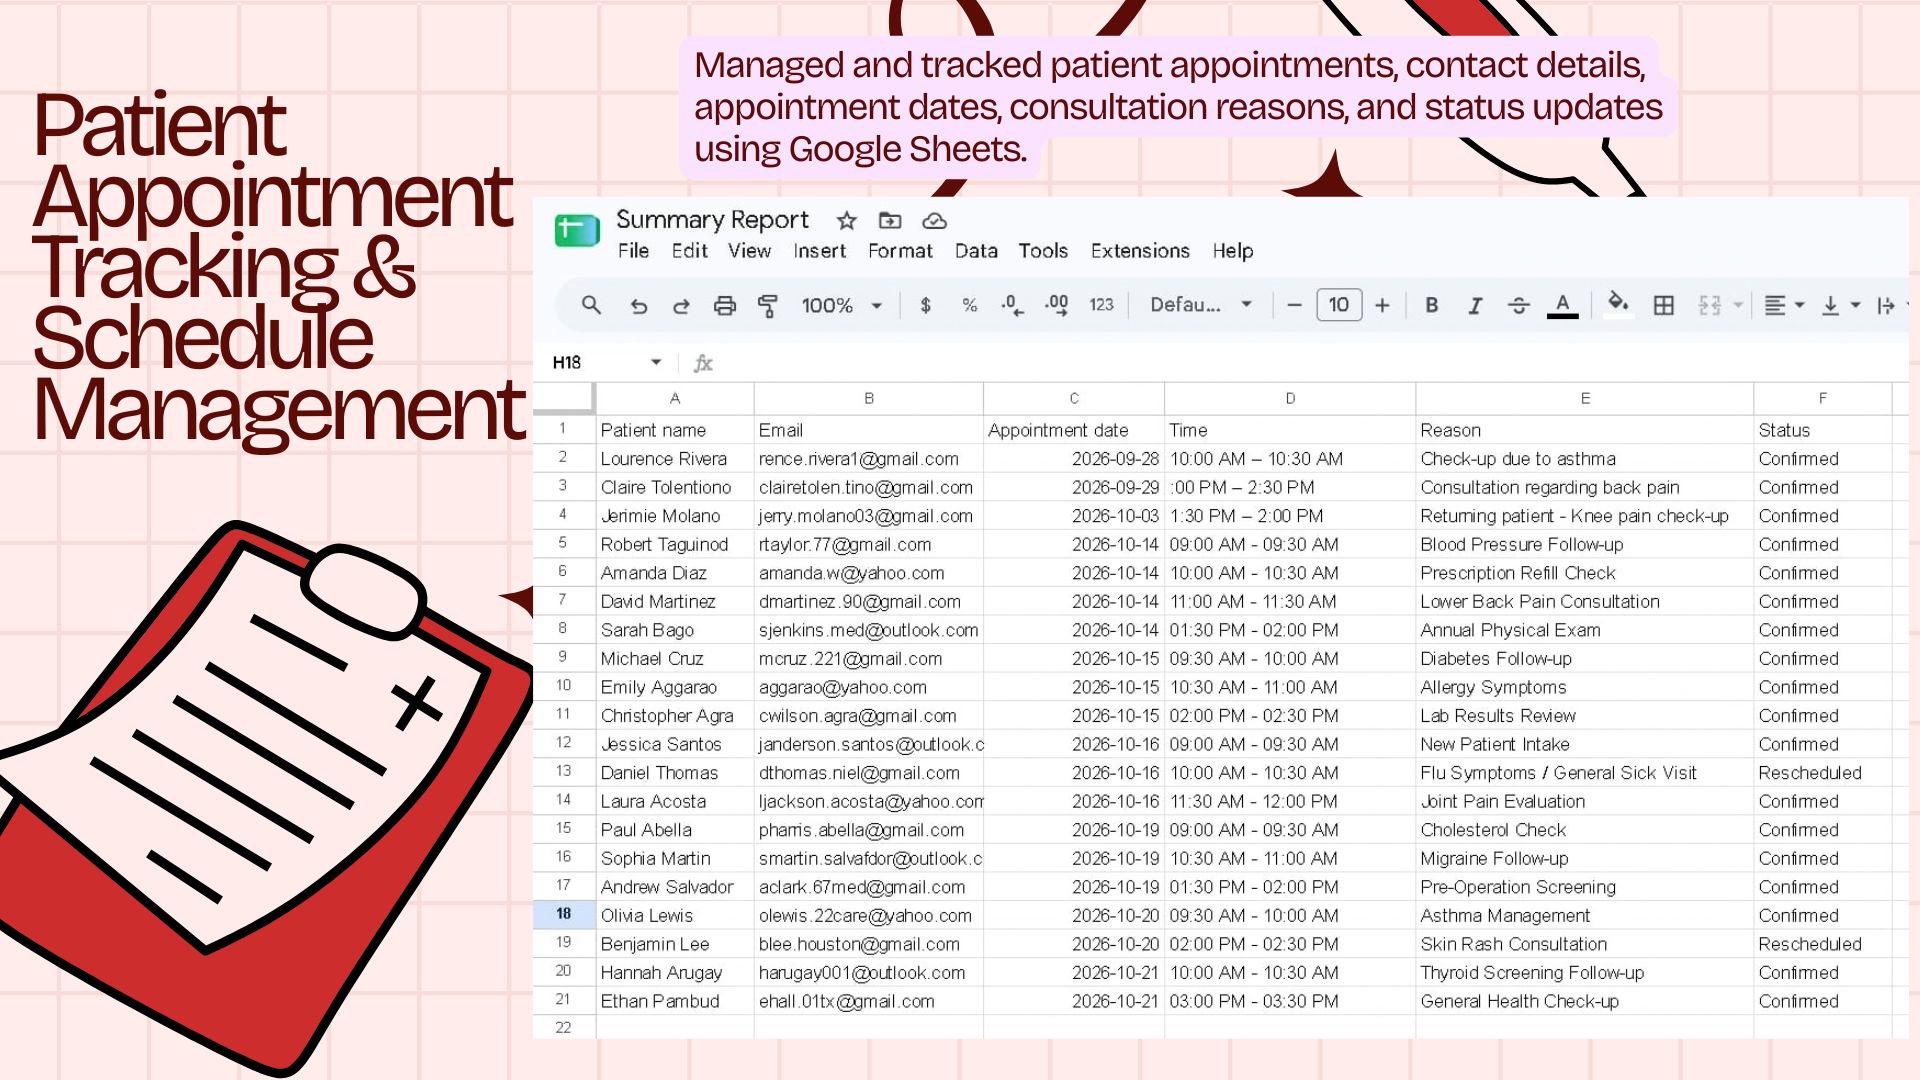This screenshot has height=1080, width=1920.
Task: Format as currency with dollar icon
Action: (x=926, y=306)
